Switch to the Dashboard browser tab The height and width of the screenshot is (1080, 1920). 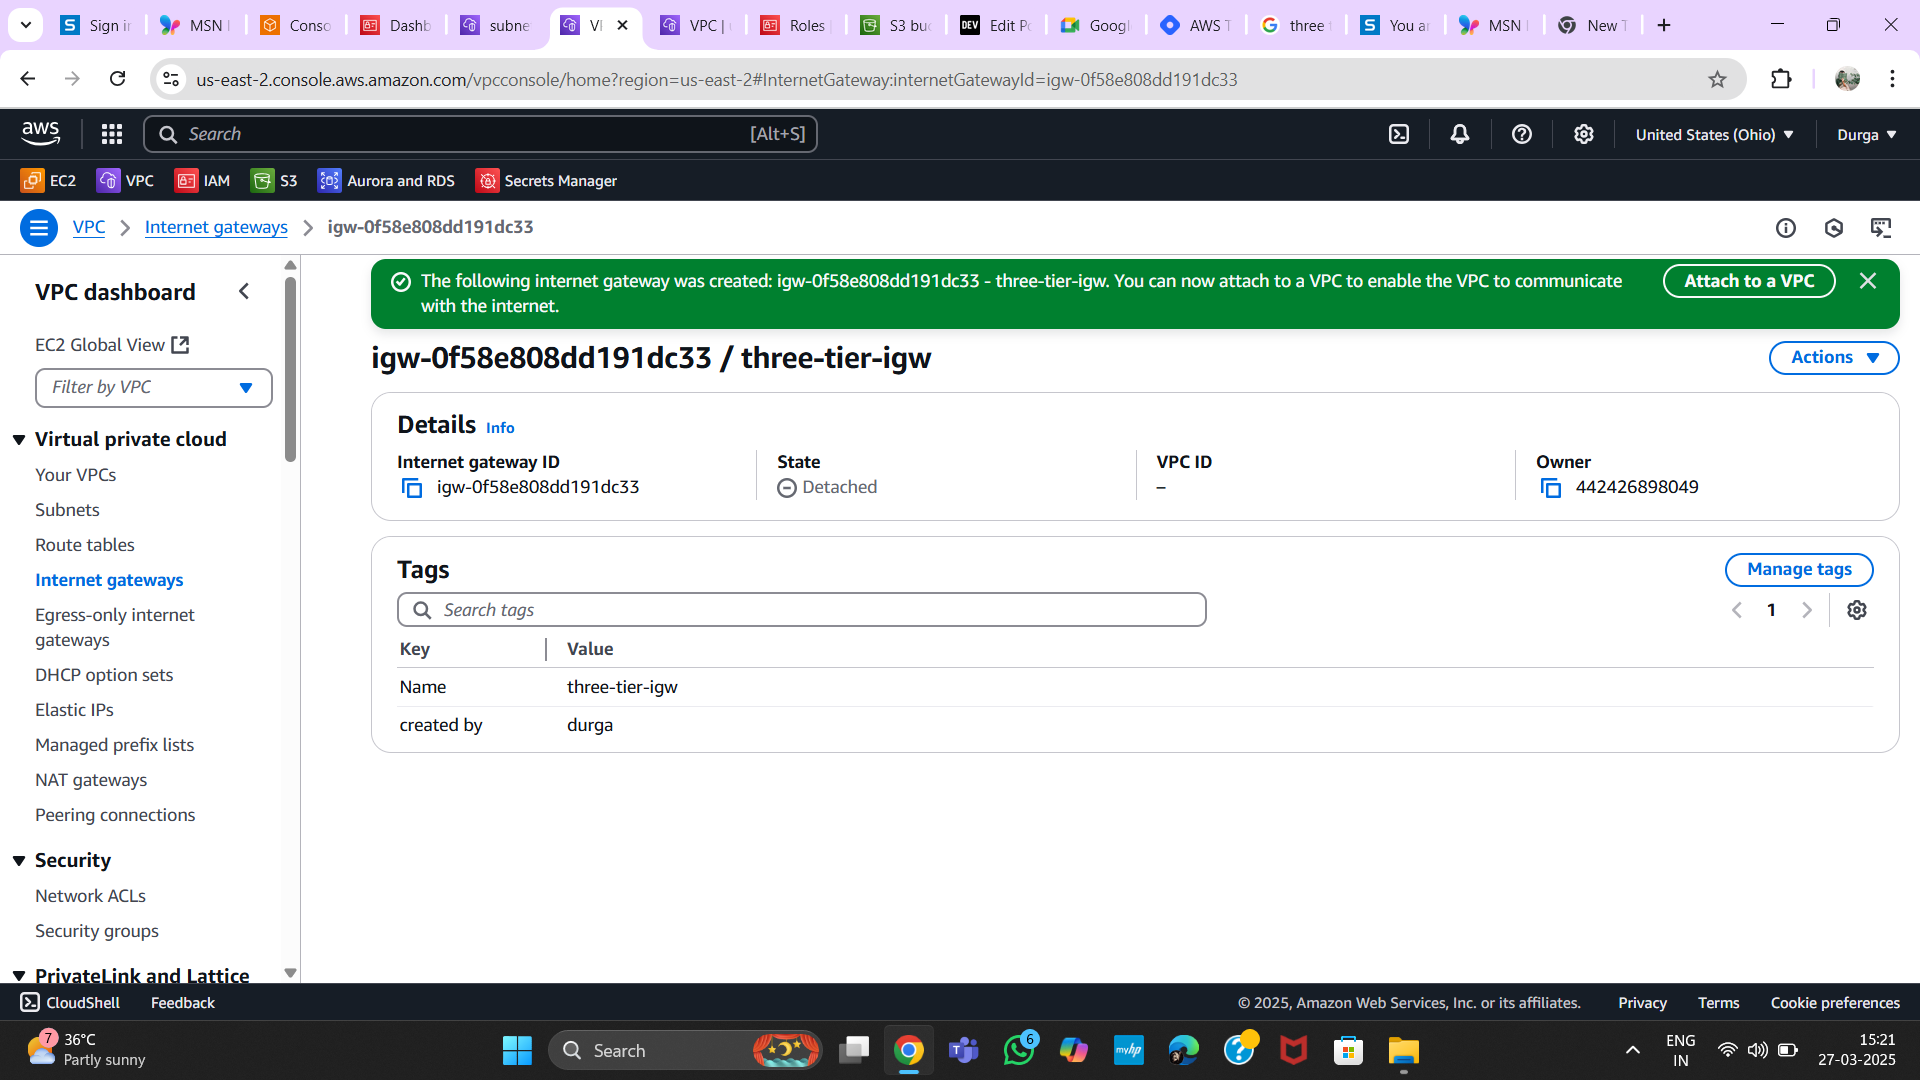tap(398, 25)
